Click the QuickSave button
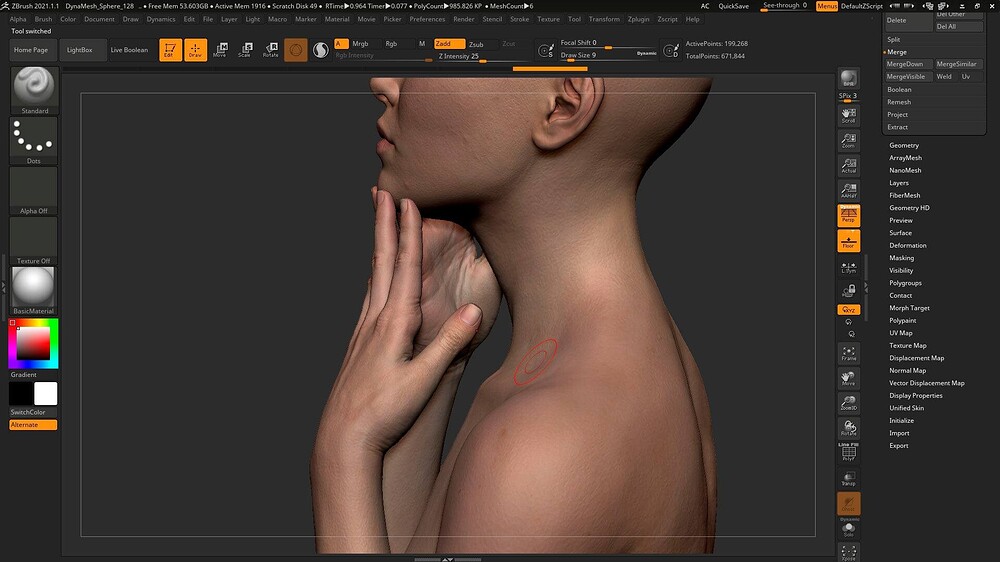Viewport: 1000px width, 562px height. 733,6
